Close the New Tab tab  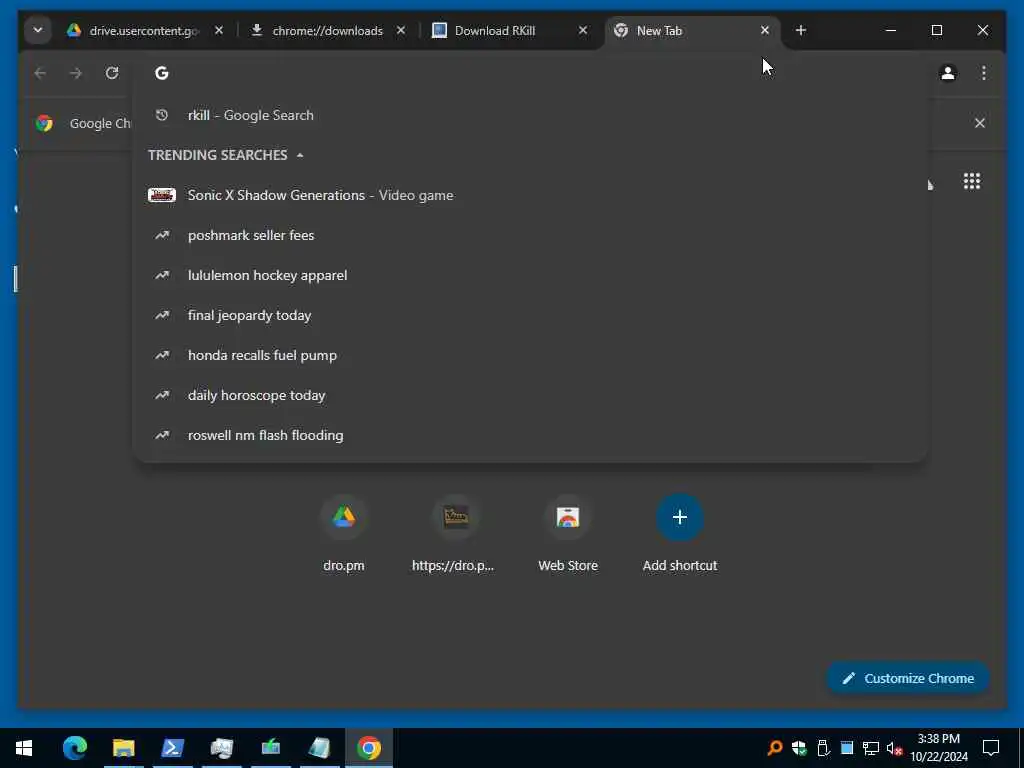[x=765, y=30]
